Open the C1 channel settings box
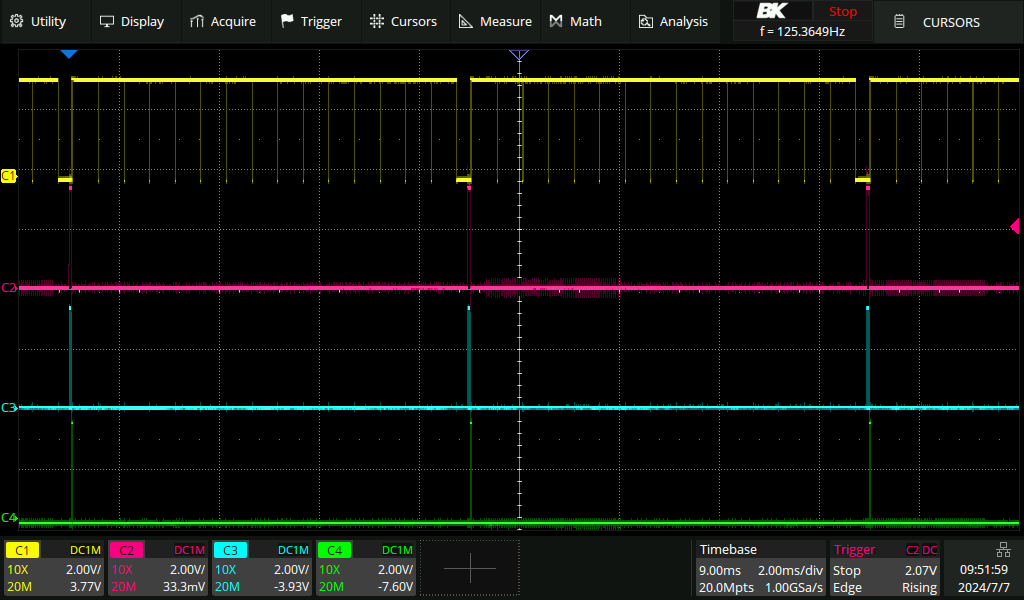This screenshot has height=600, width=1024. click(x=54, y=568)
